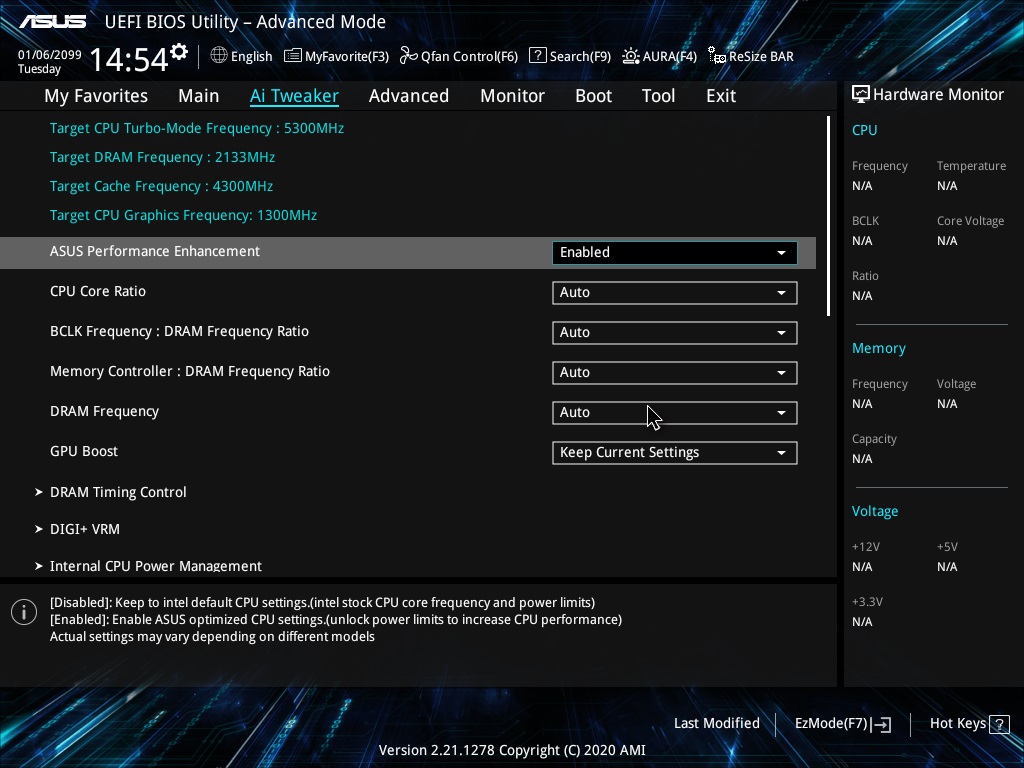The height and width of the screenshot is (768, 1024).
Task: Select the Ai Tweaker tab
Action: tap(294, 96)
